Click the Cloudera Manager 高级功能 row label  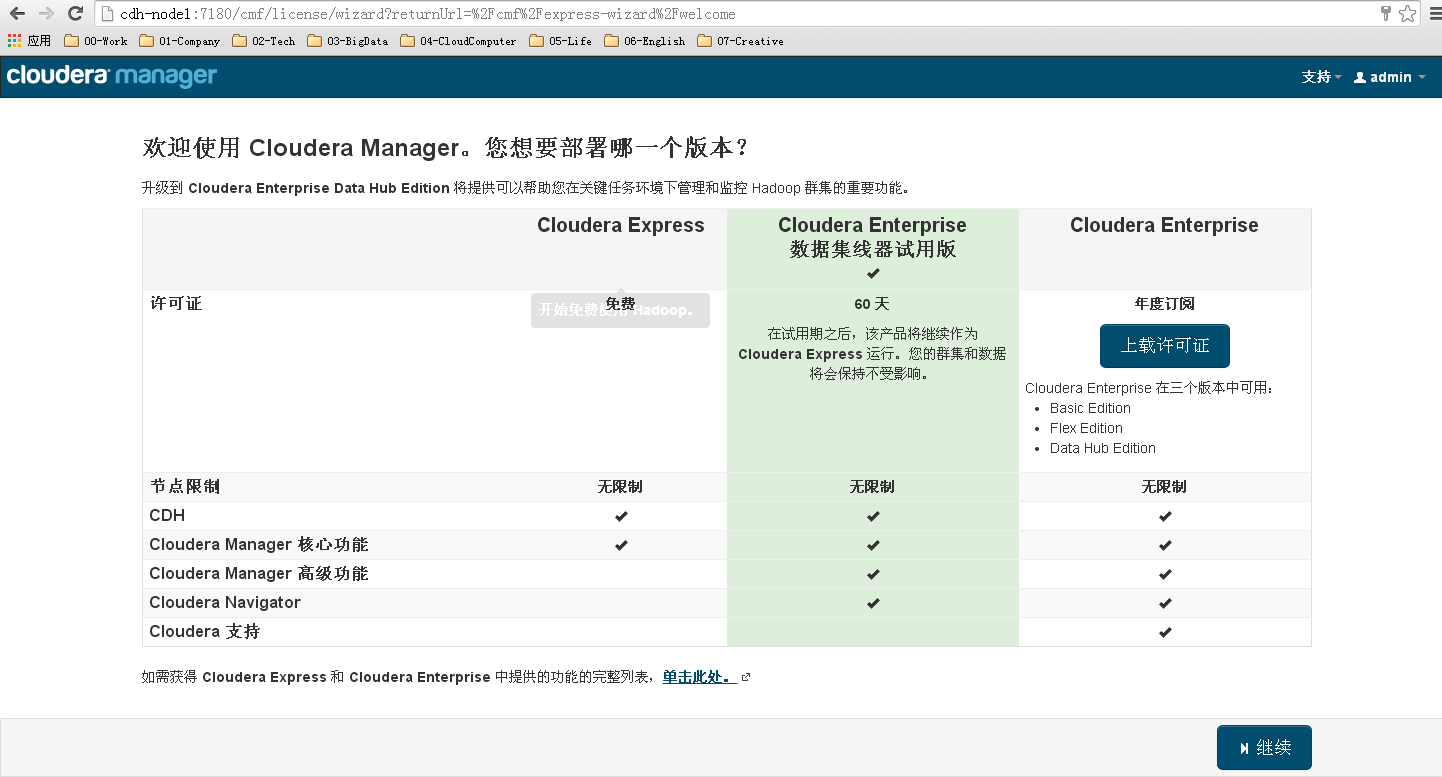[259, 574]
